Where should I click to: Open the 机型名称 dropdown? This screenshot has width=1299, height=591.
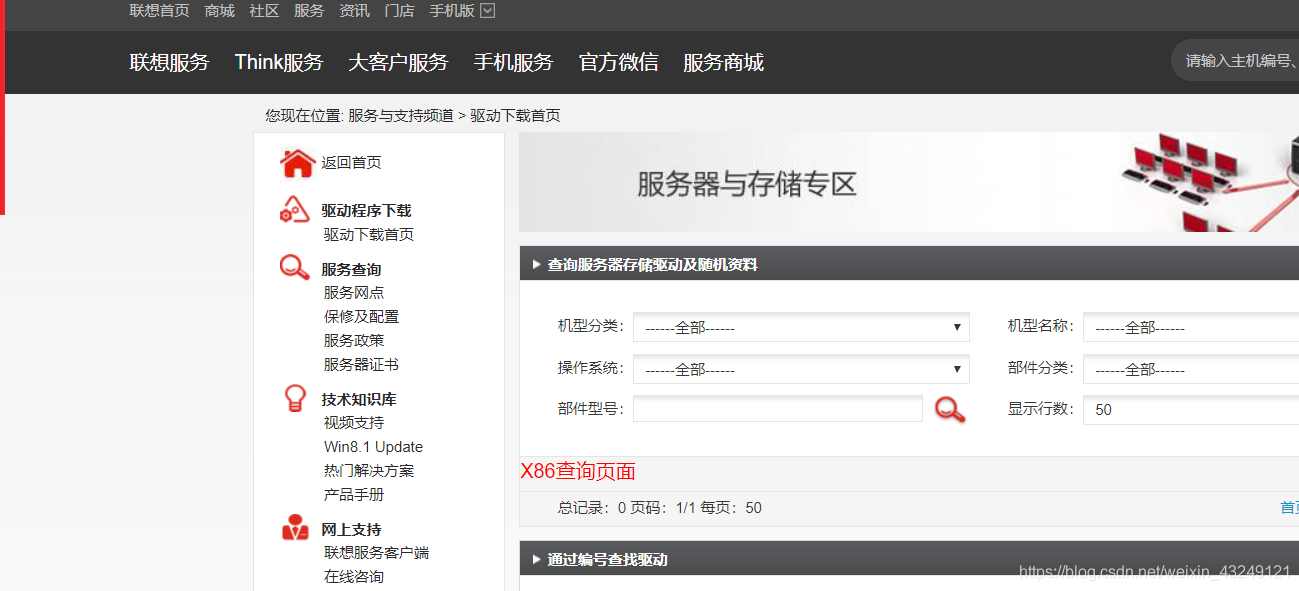coord(1191,327)
